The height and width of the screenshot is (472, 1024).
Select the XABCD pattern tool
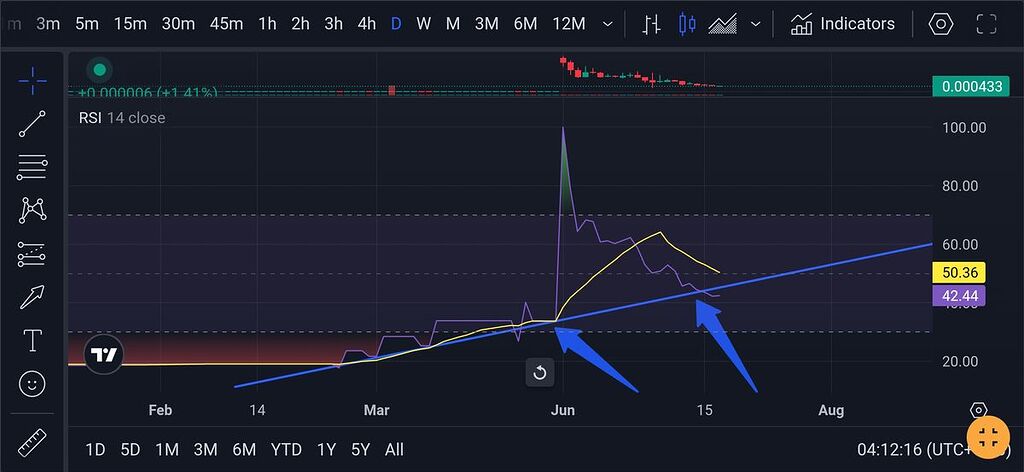tap(33, 210)
